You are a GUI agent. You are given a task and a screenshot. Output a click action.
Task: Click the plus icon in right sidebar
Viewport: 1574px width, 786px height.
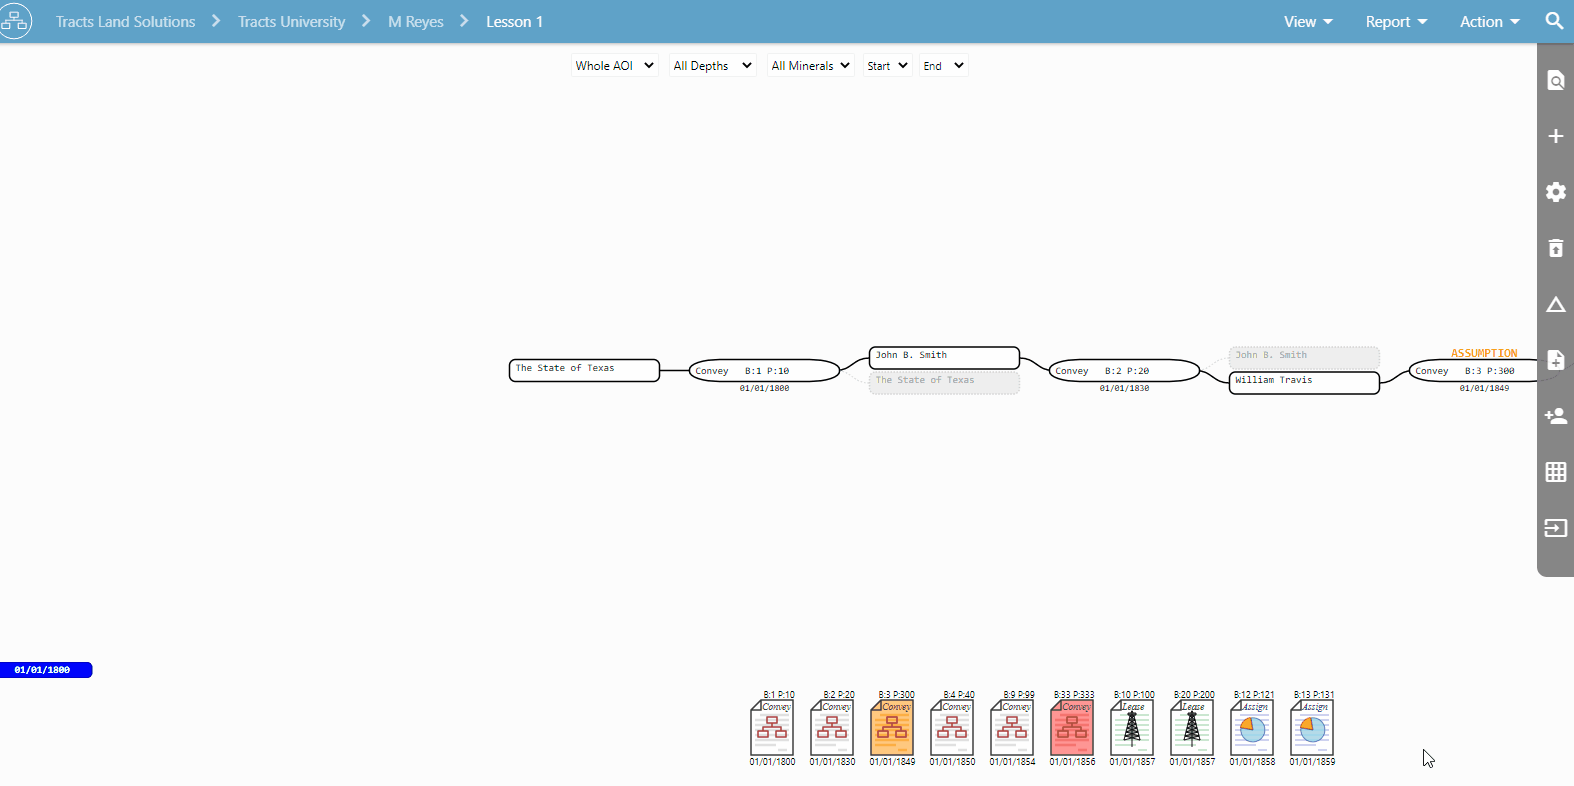[x=1555, y=136]
